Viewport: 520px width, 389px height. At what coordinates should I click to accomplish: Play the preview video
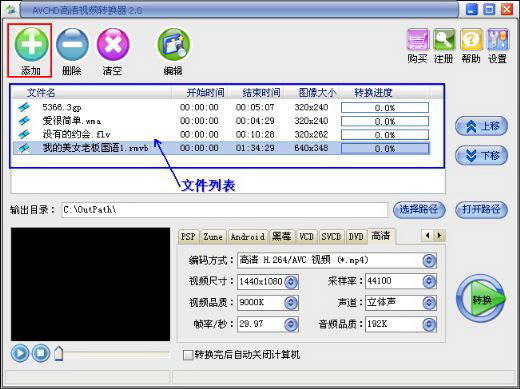20,353
